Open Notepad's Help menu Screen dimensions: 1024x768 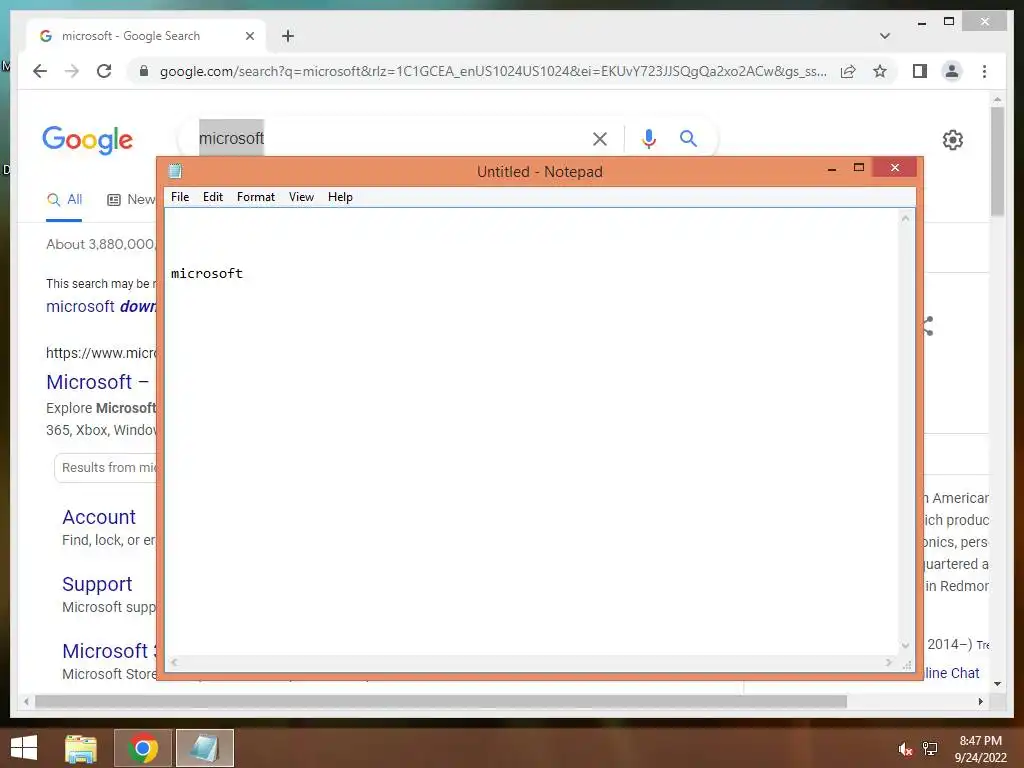[x=340, y=197]
